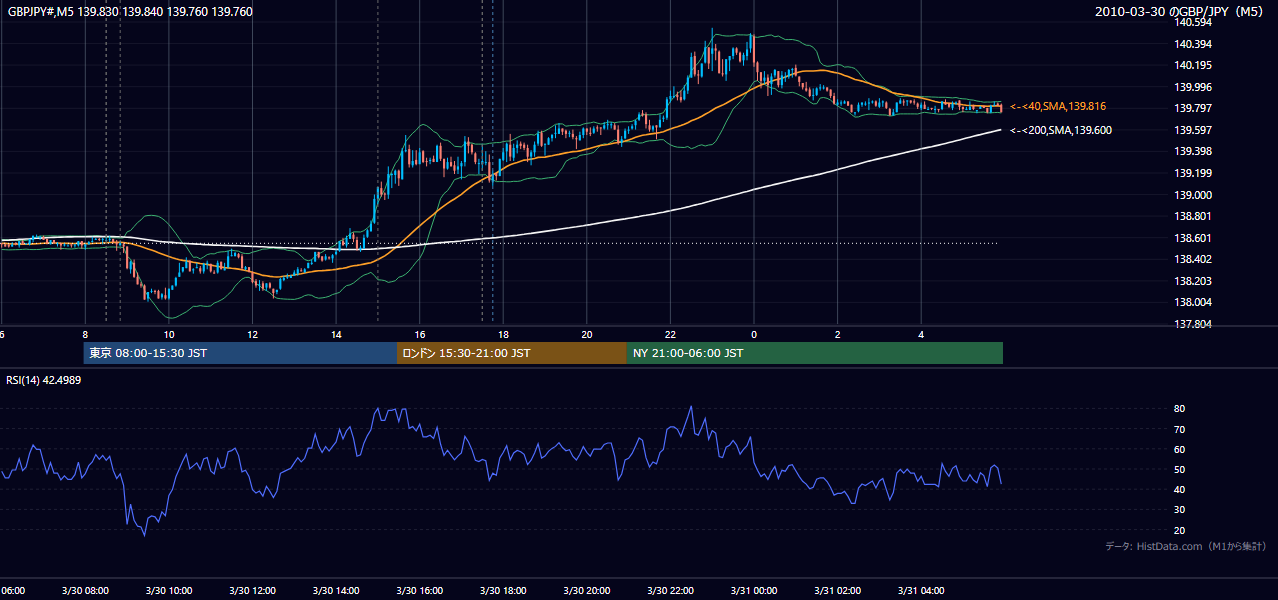
Task: Click the bottom date label 3/31 04:00
Action: pos(921,590)
